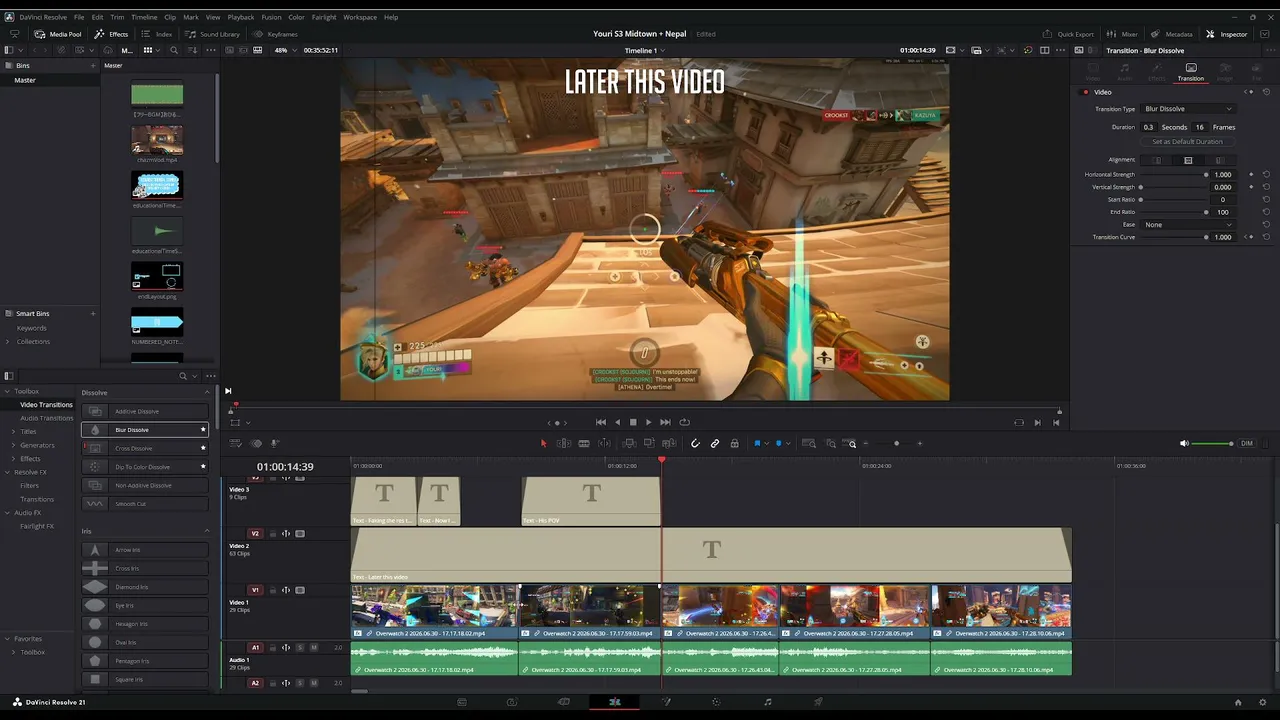Open the Metadata panel
The image size is (1280, 720).
[x=1172, y=34]
